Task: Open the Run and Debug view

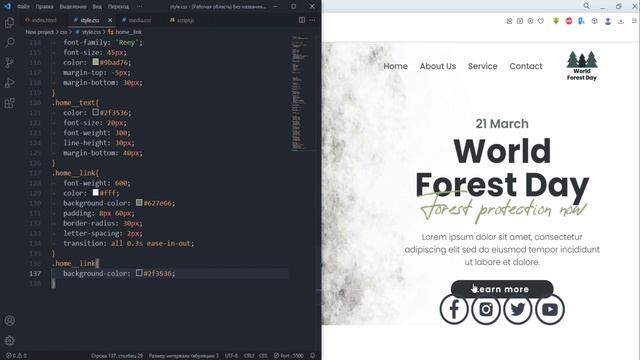Action: (9, 83)
